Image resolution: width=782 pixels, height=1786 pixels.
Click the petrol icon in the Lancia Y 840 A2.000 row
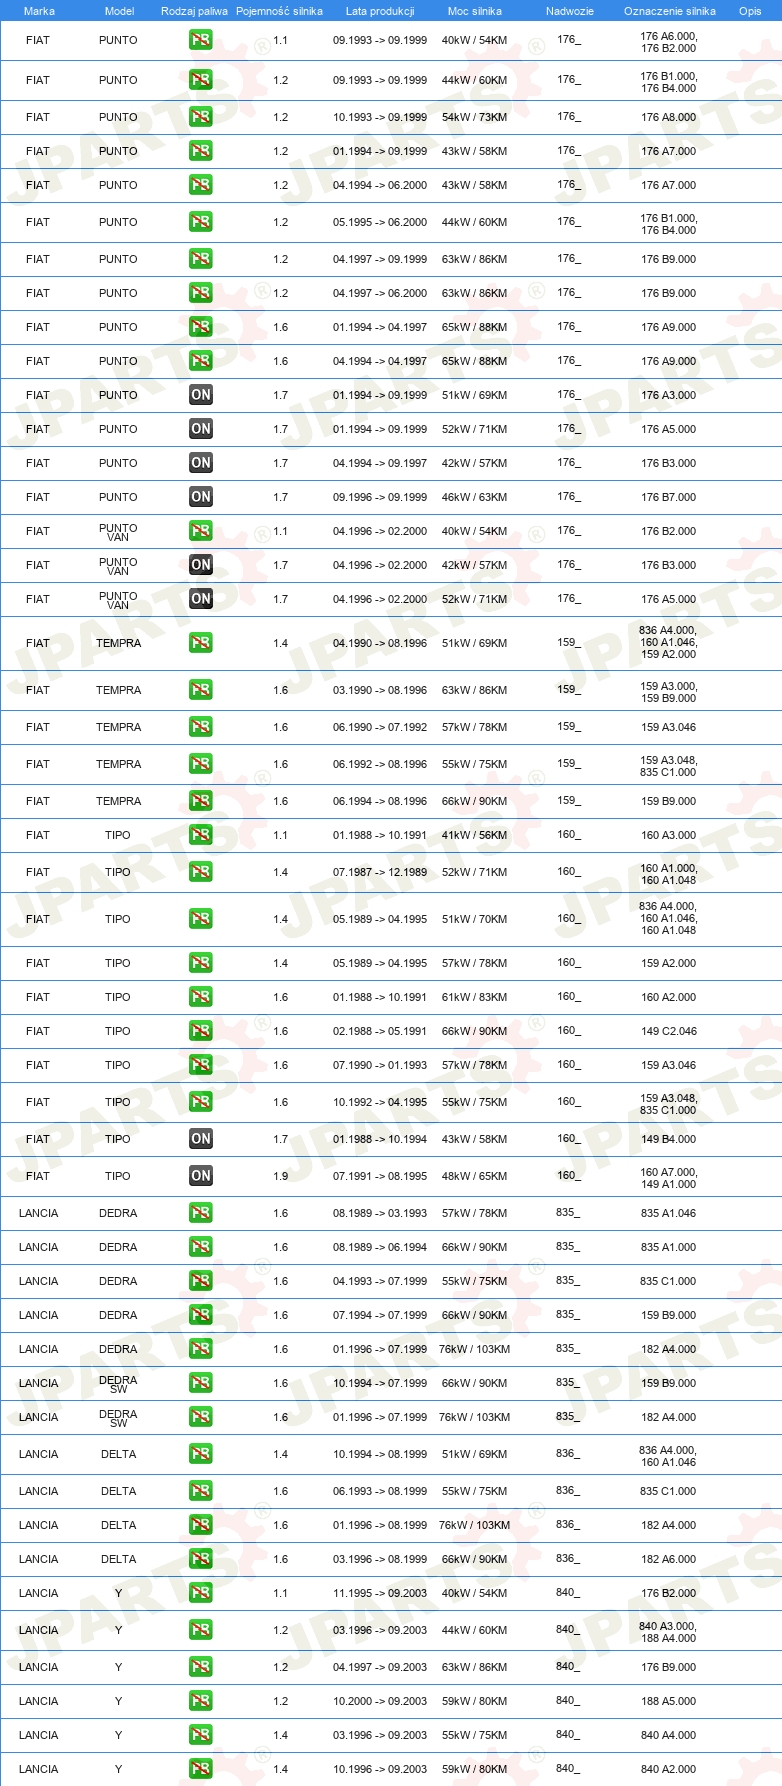tap(201, 1769)
